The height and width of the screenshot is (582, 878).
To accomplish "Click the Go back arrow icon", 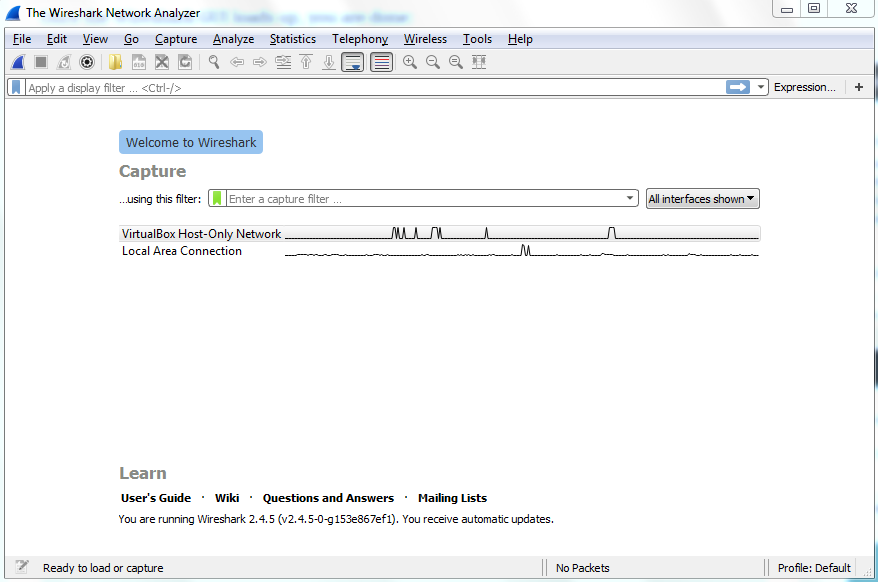I will pyautogui.click(x=237, y=62).
